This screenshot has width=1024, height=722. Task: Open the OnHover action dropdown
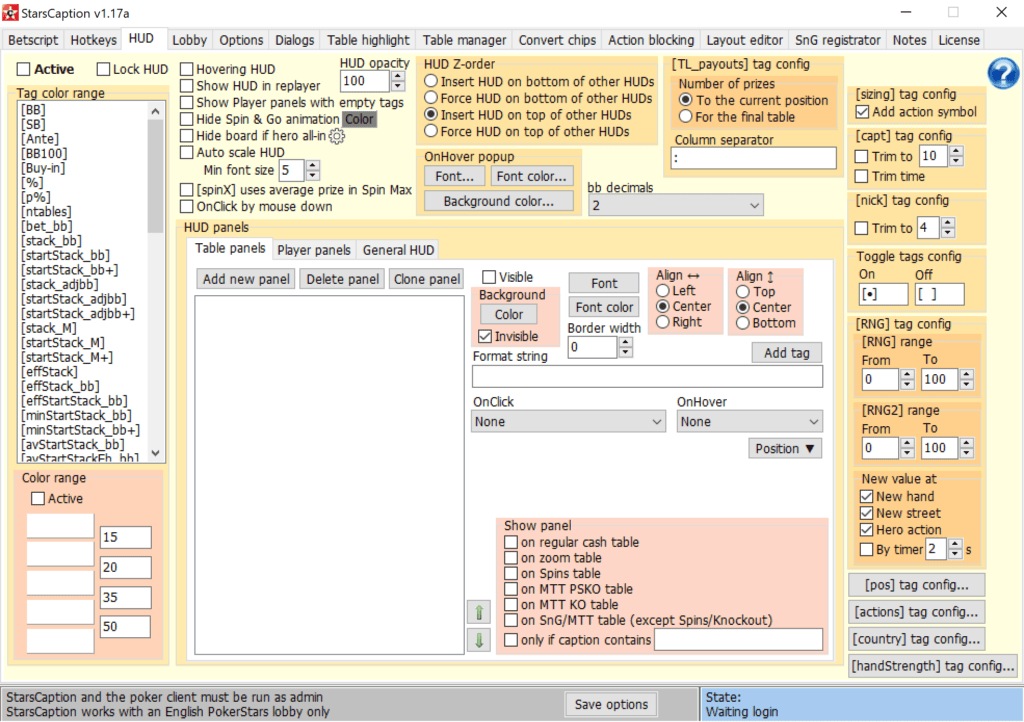[749, 422]
